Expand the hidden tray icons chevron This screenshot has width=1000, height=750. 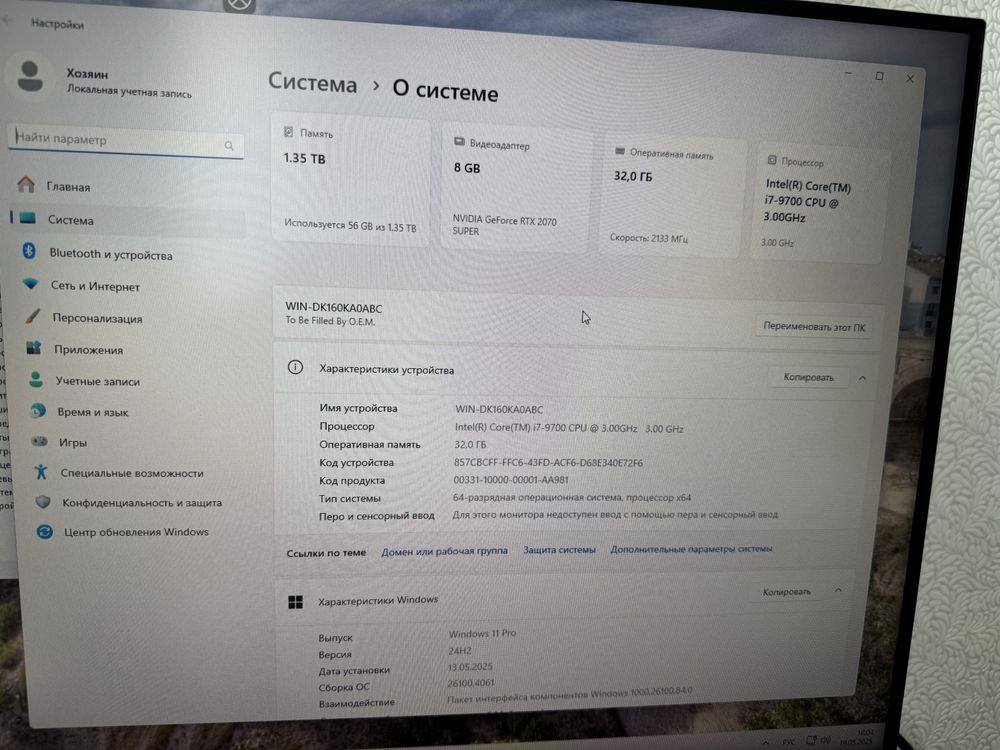[765, 742]
